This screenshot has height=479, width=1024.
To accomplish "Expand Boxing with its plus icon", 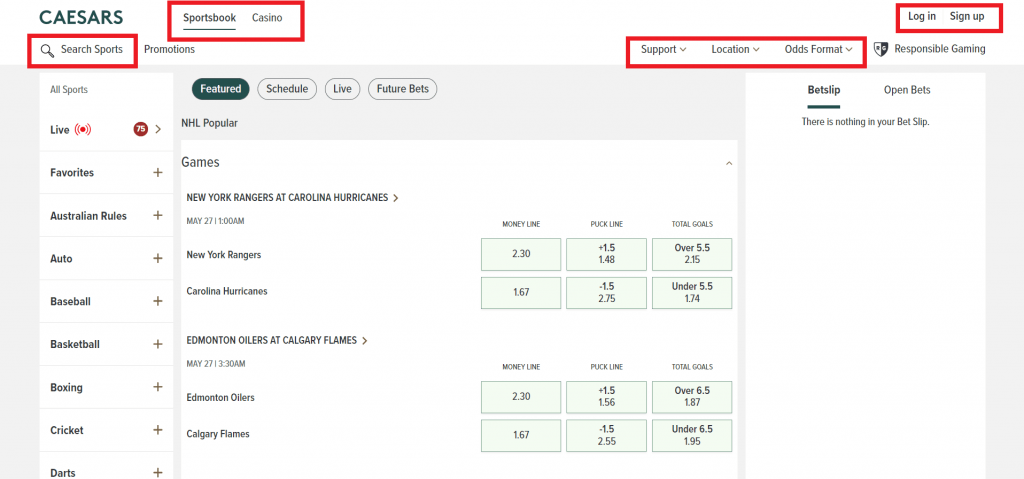I will click(157, 387).
